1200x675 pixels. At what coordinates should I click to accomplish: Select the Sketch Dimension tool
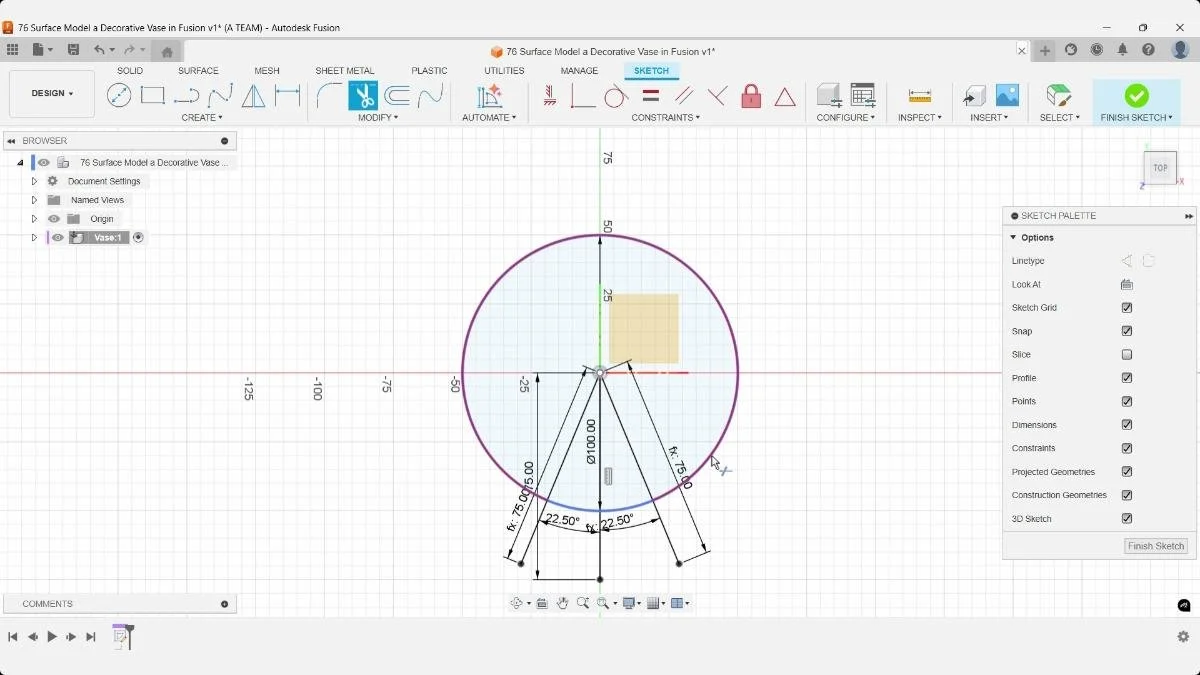pos(288,96)
